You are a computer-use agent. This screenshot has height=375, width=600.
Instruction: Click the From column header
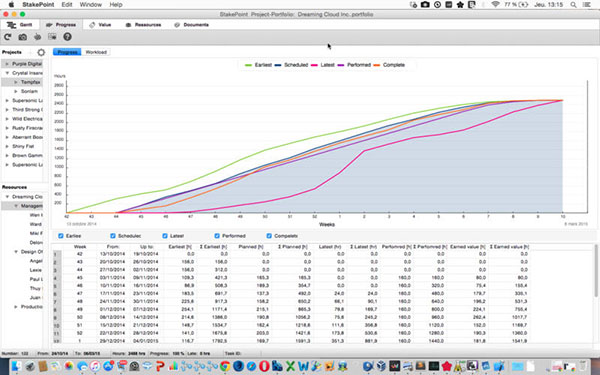click(113, 246)
